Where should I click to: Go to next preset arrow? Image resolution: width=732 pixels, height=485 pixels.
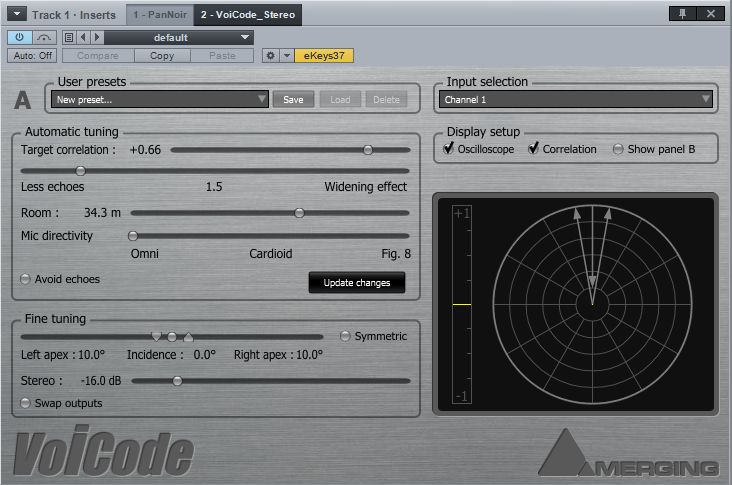(97, 37)
